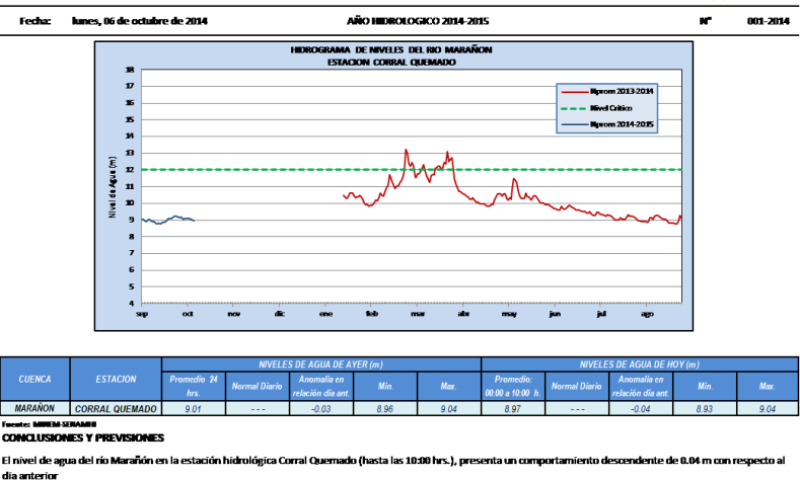Select the CUENCA column header
The width and height of the screenshot is (800, 500).
36,379
